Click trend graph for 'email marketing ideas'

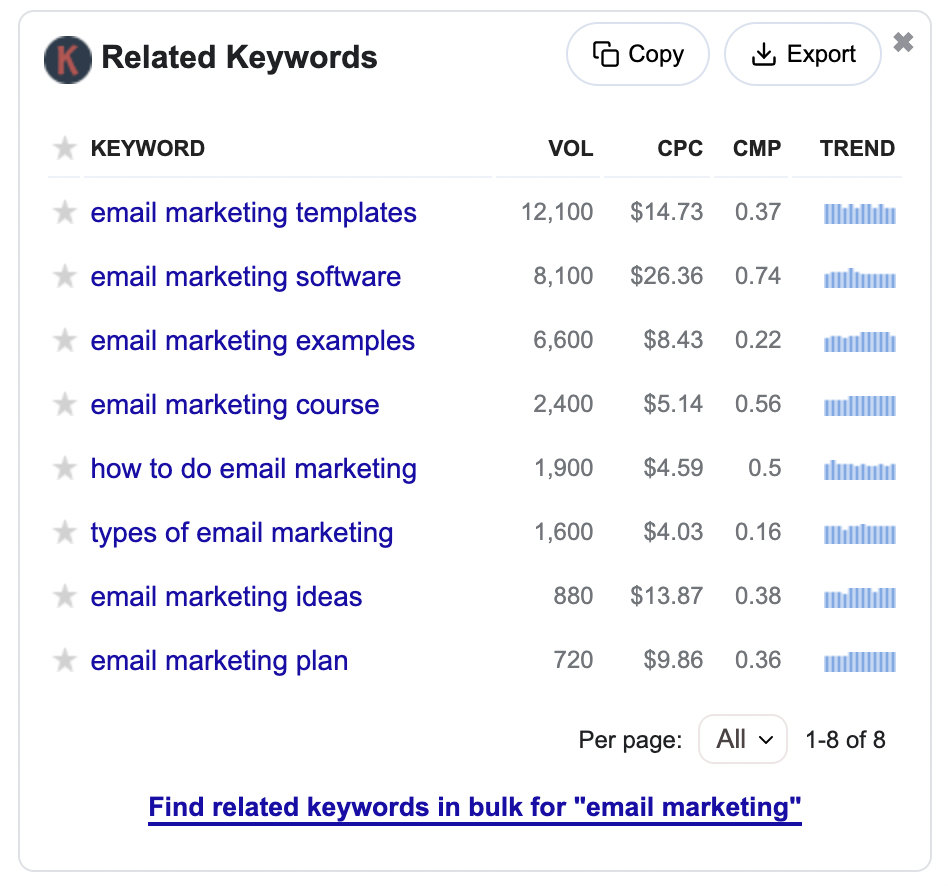(859, 598)
